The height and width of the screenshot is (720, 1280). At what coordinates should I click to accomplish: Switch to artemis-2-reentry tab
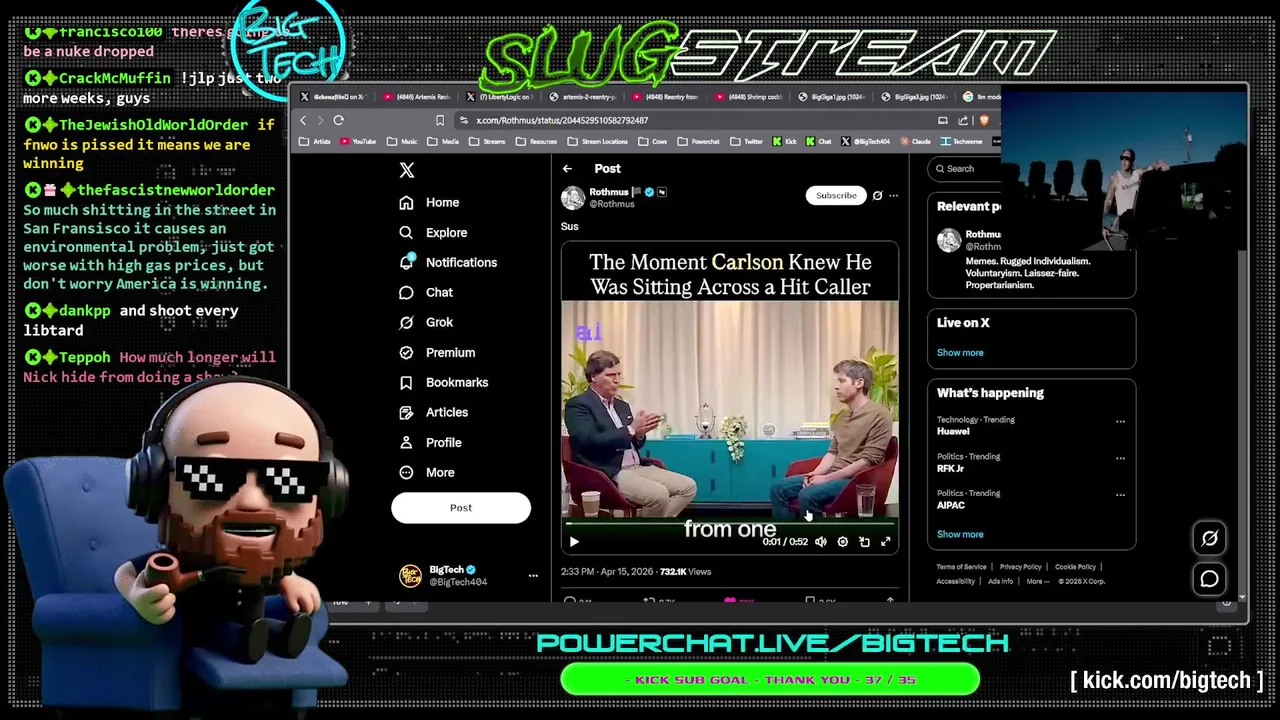click(x=584, y=97)
